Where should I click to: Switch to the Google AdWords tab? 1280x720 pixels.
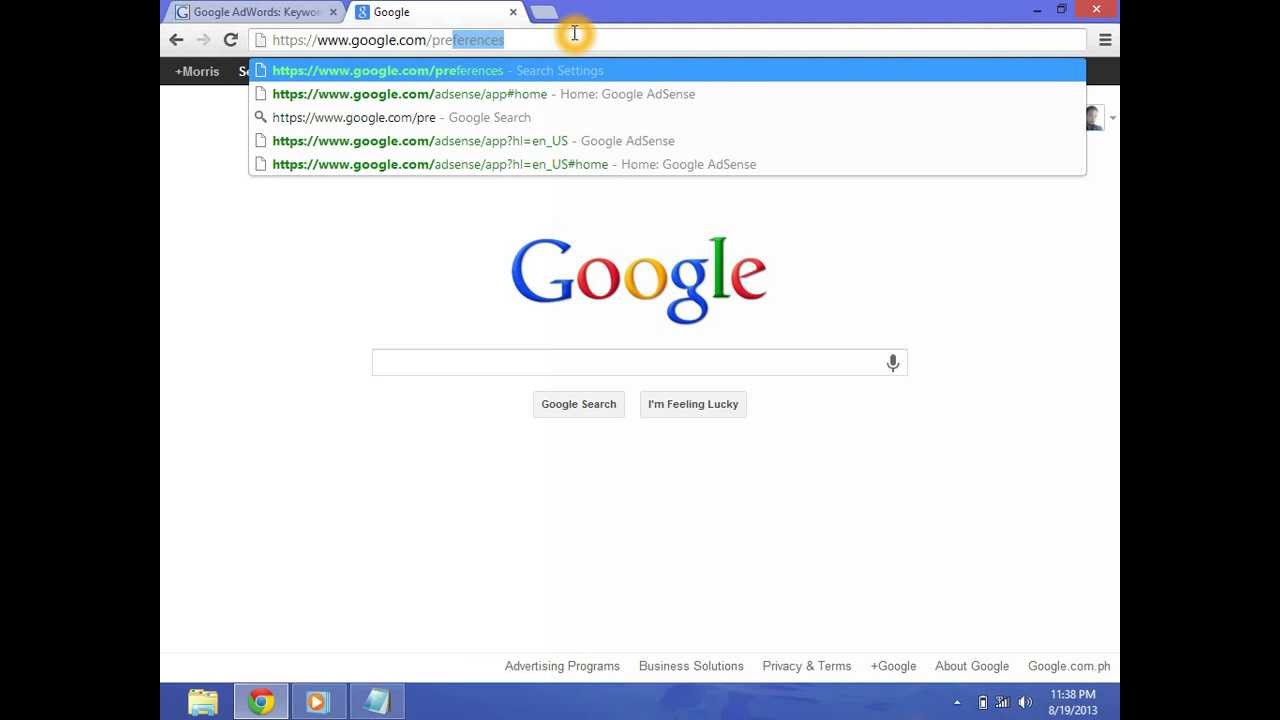tap(257, 12)
